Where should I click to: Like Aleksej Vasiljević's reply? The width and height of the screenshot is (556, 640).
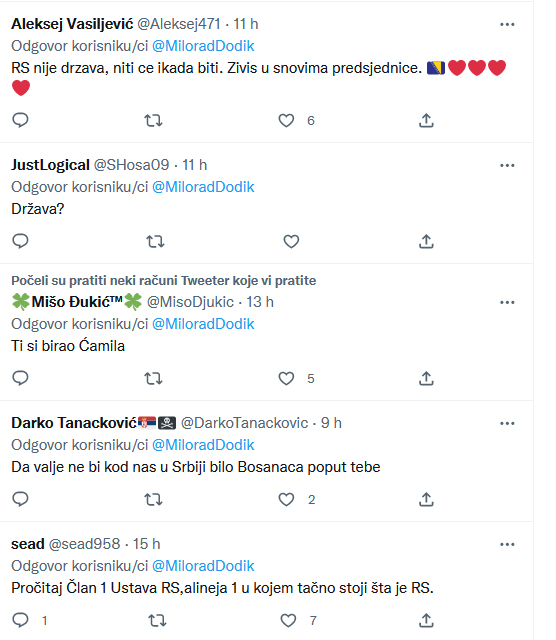[x=286, y=120]
